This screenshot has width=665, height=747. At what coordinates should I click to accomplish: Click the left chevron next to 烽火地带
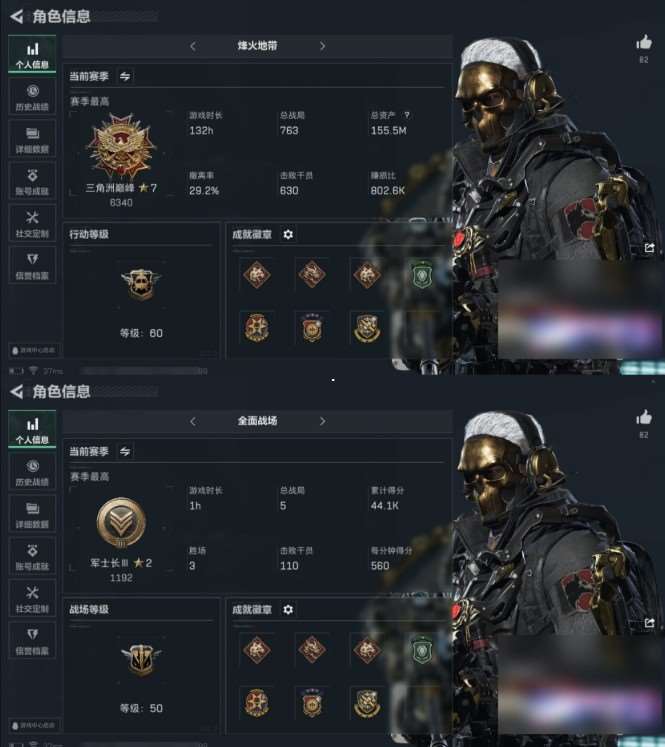pyautogui.click(x=193, y=46)
